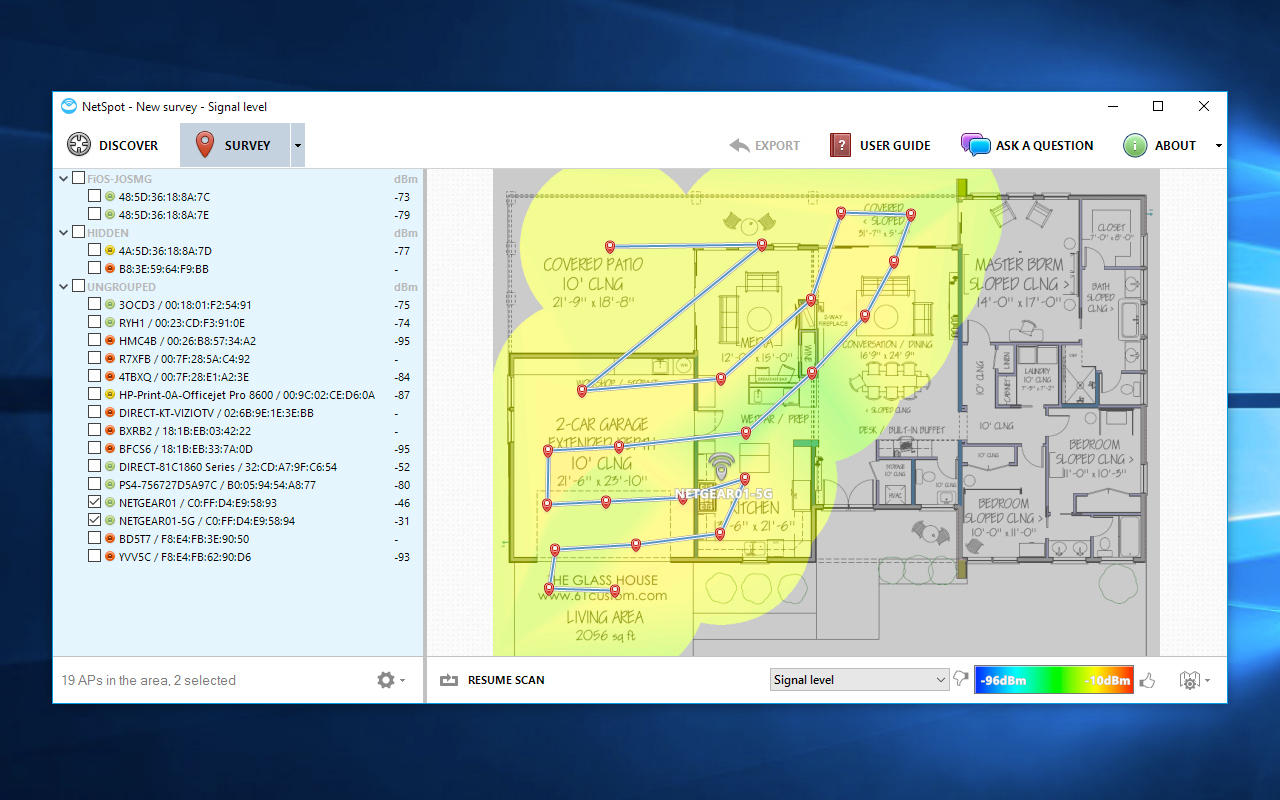Viewport: 1280px width, 800px height.
Task: Click the green middle of the signal scale
Action: (x=1054, y=680)
